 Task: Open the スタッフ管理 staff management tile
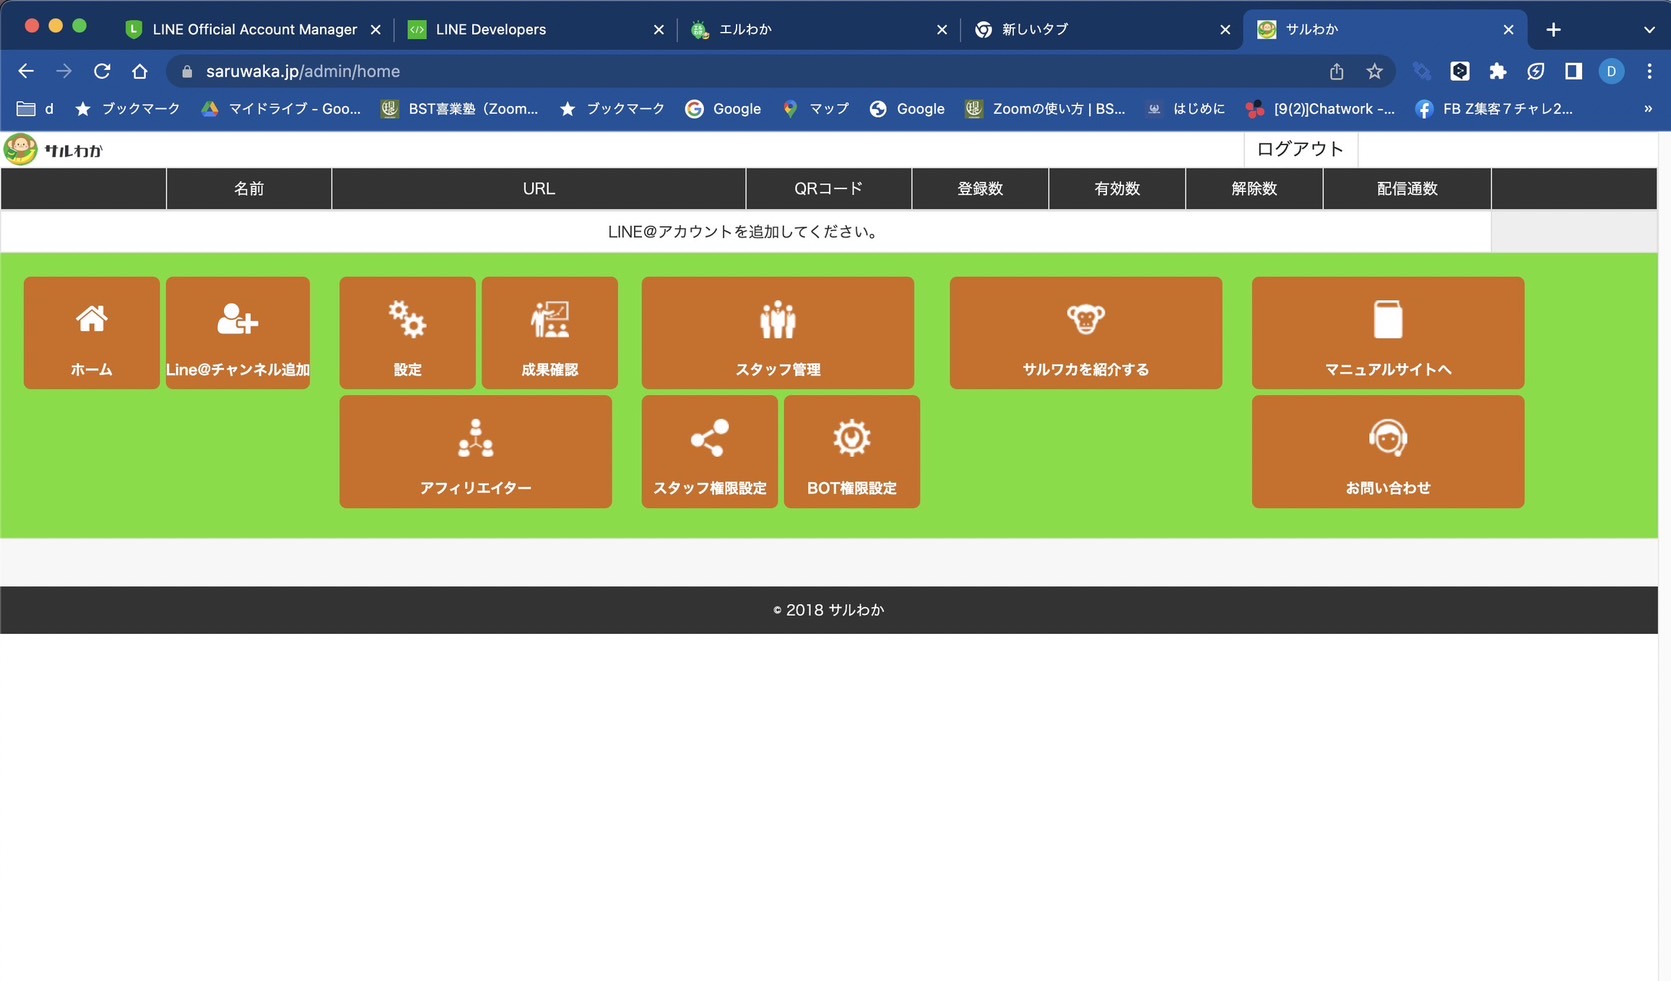tap(778, 333)
